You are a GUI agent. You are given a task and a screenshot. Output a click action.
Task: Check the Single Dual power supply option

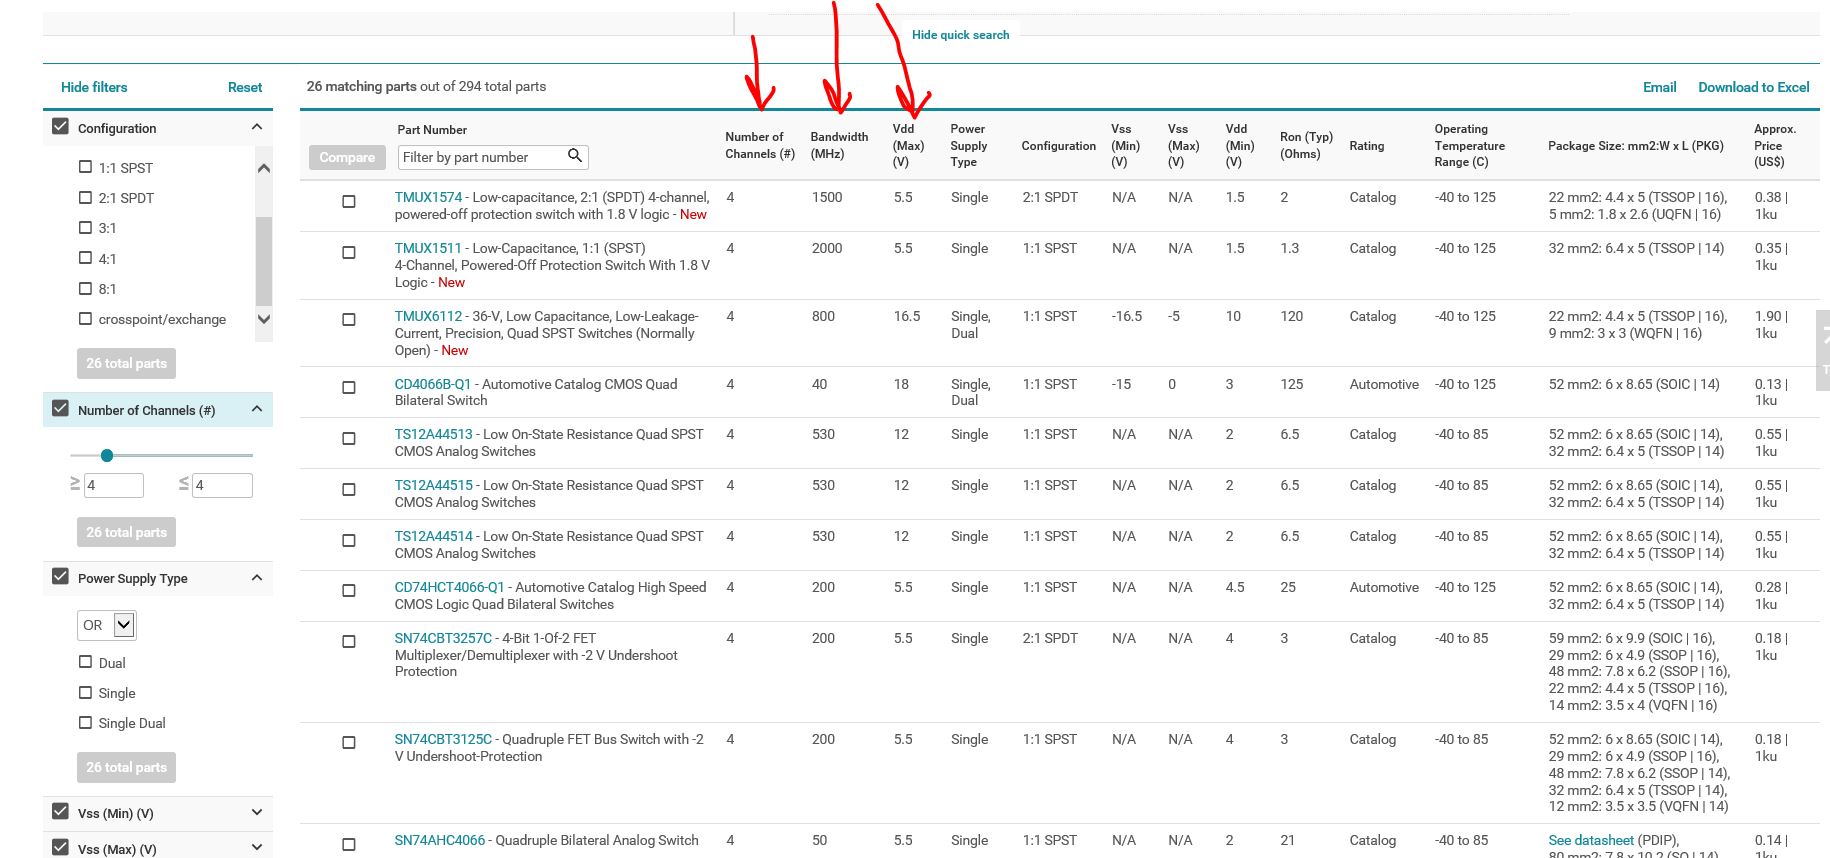pyautogui.click(x=85, y=722)
